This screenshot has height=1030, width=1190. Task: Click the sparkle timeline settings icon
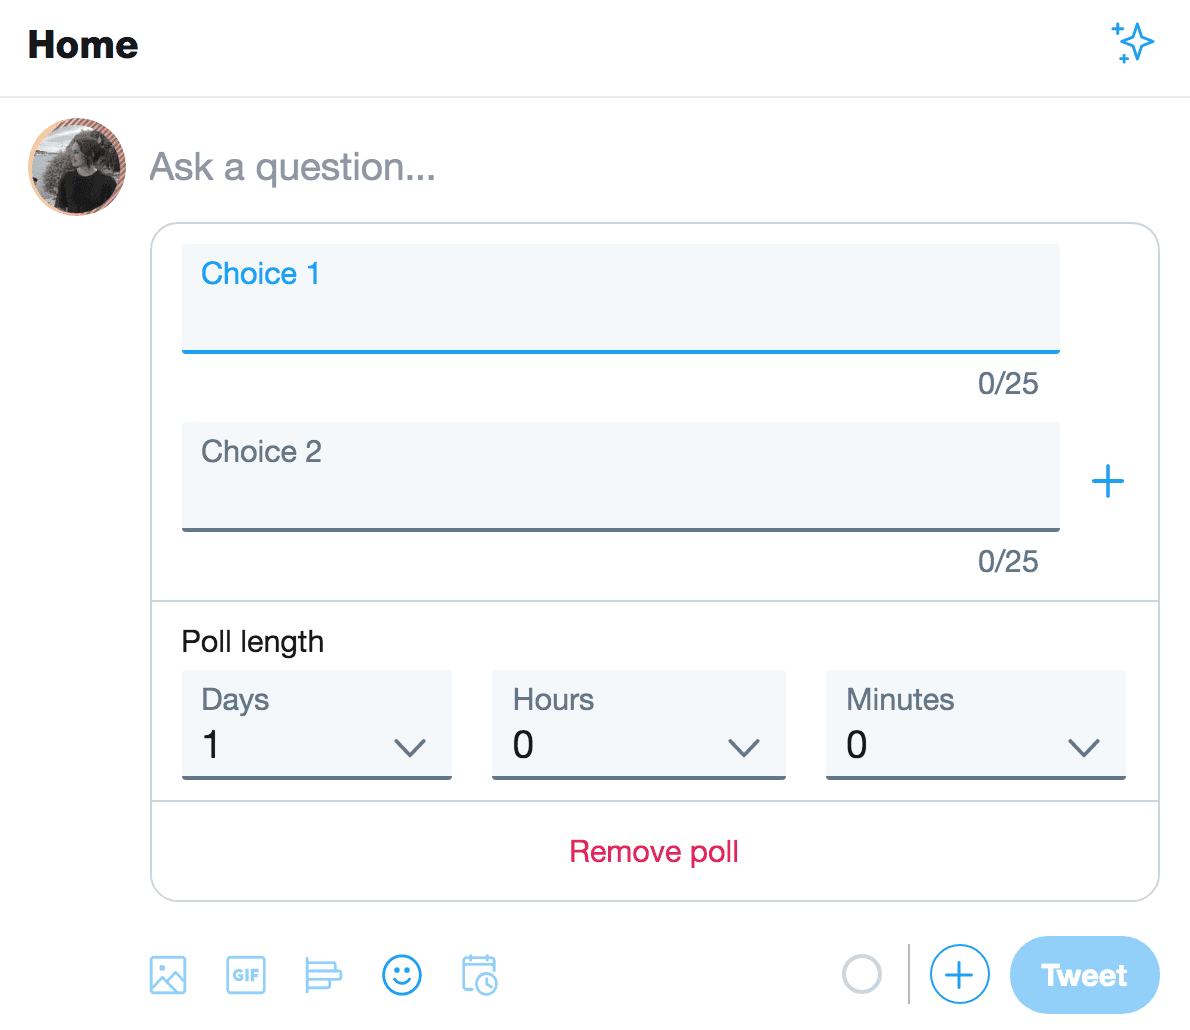1132,42
